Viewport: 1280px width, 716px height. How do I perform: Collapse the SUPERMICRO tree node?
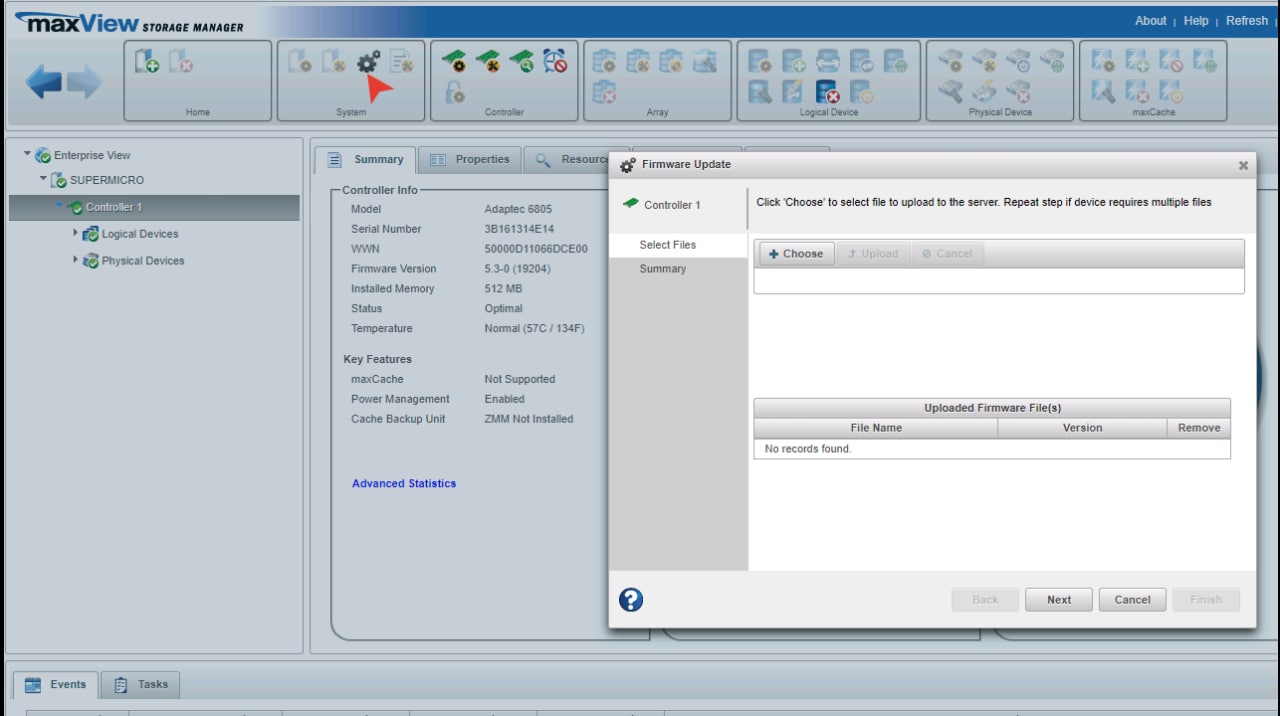[x=43, y=180]
